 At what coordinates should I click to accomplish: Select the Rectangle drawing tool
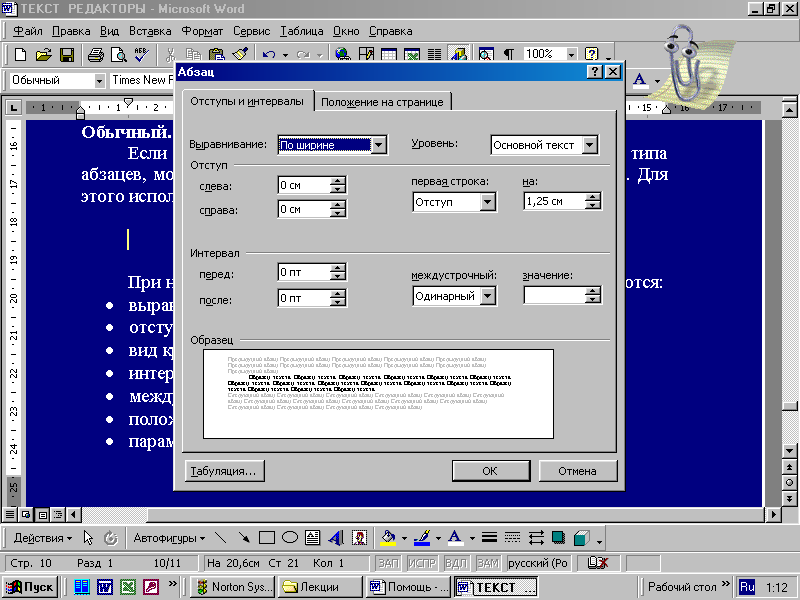click(267, 538)
